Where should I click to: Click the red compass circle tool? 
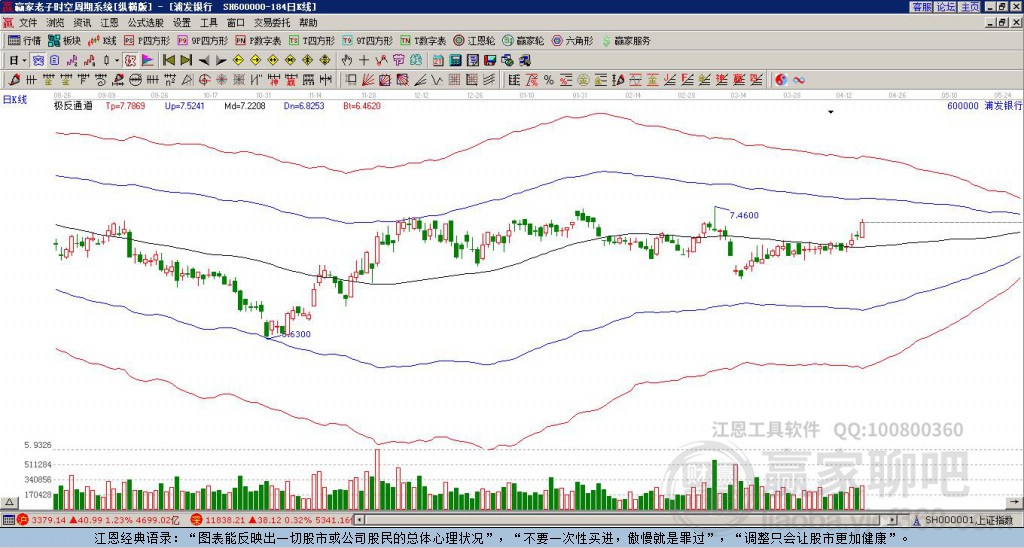(x=204, y=80)
